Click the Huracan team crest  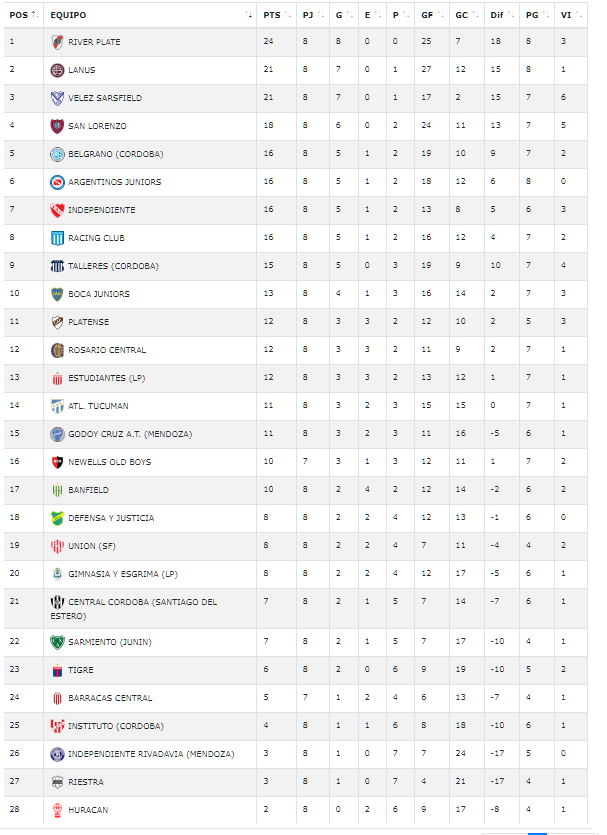click(57, 810)
